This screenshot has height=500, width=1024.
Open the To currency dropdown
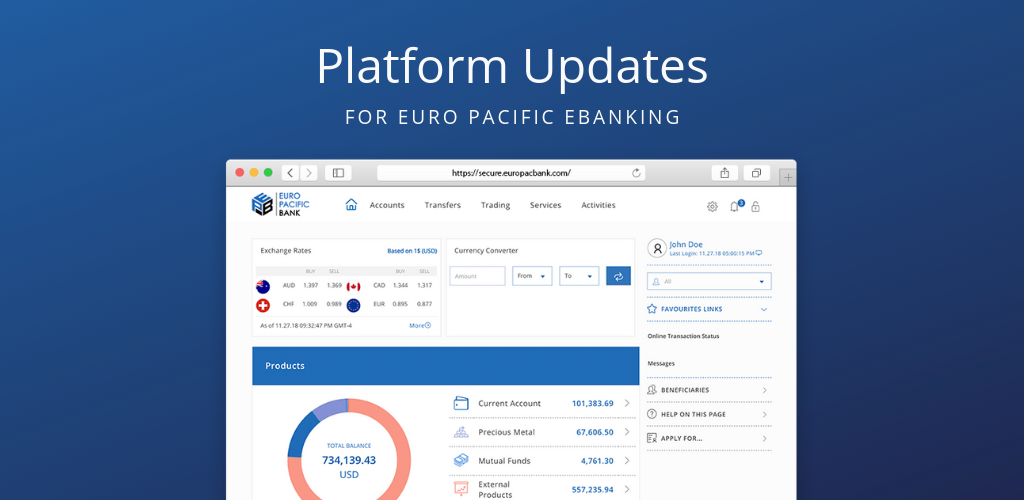point(579,276)
